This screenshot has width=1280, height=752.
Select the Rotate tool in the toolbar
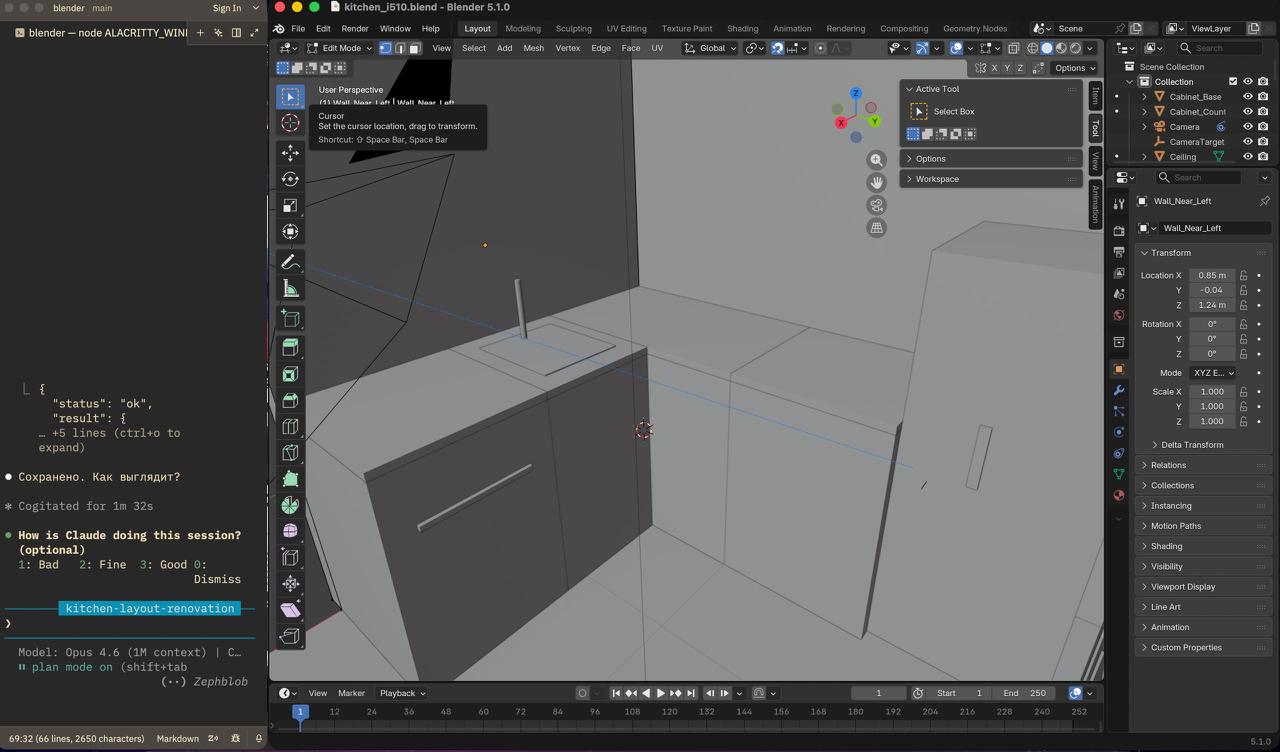(290, 179)
